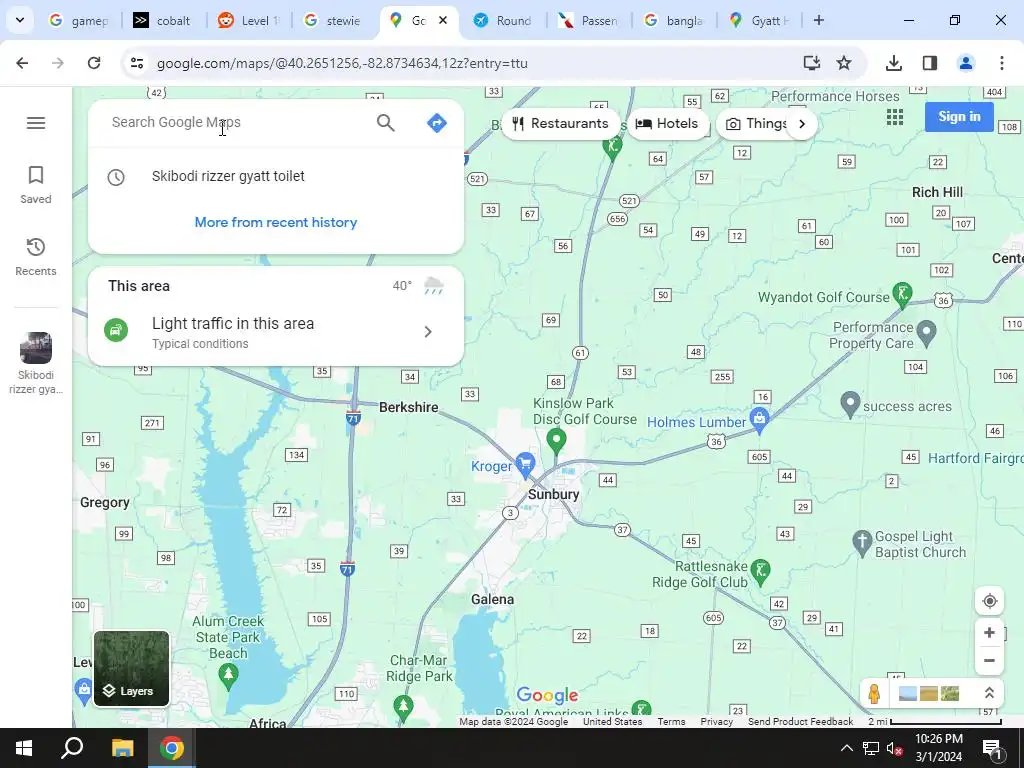Screen dimensions: 1024x768
Task: Bookmark this page with the star icon
Action: click(844, 63)
